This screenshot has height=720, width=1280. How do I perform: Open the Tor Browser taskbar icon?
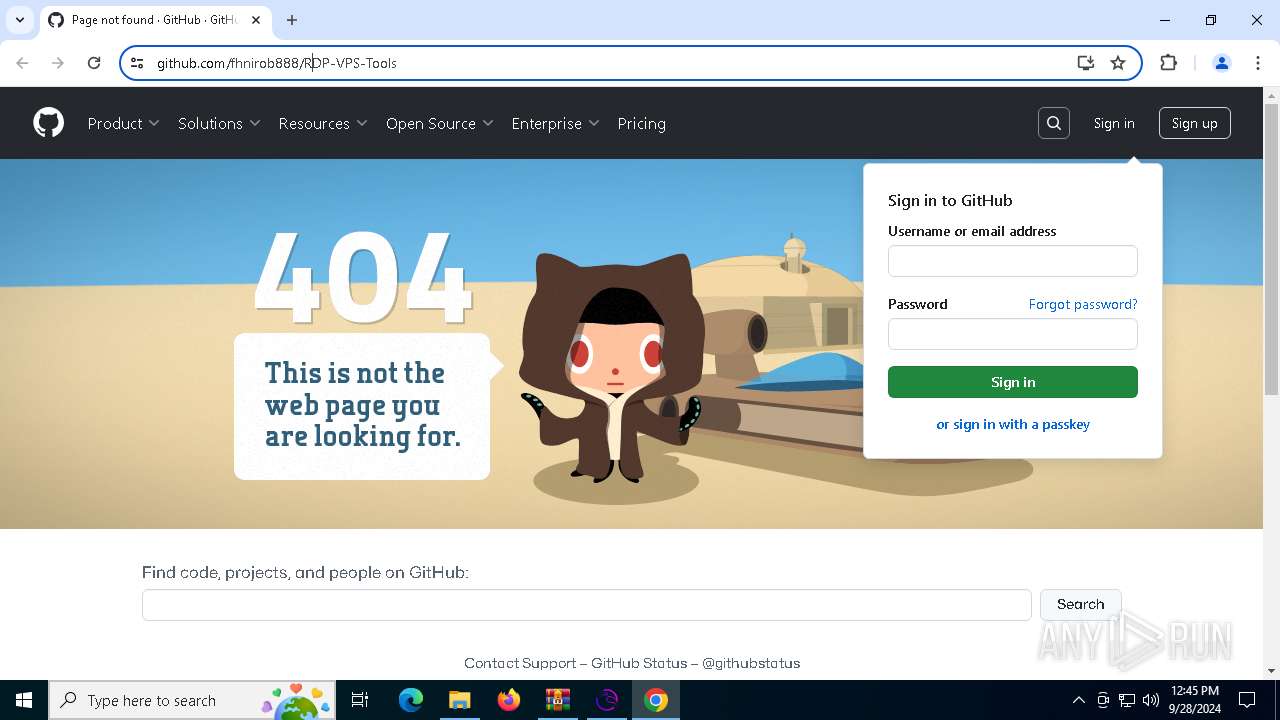click(606, 700)
